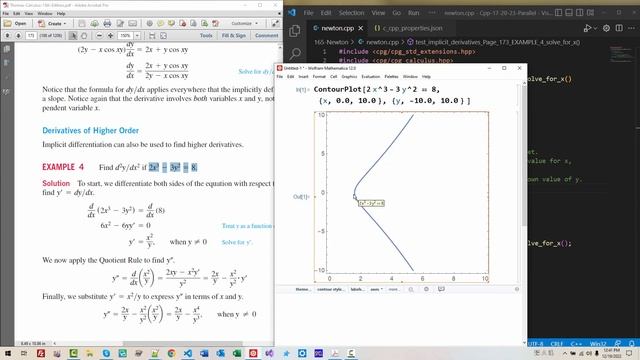The image size is (640, 360).
Task: Click the gear settings icon in Acrobat toolbar
Action: point(150,24)
